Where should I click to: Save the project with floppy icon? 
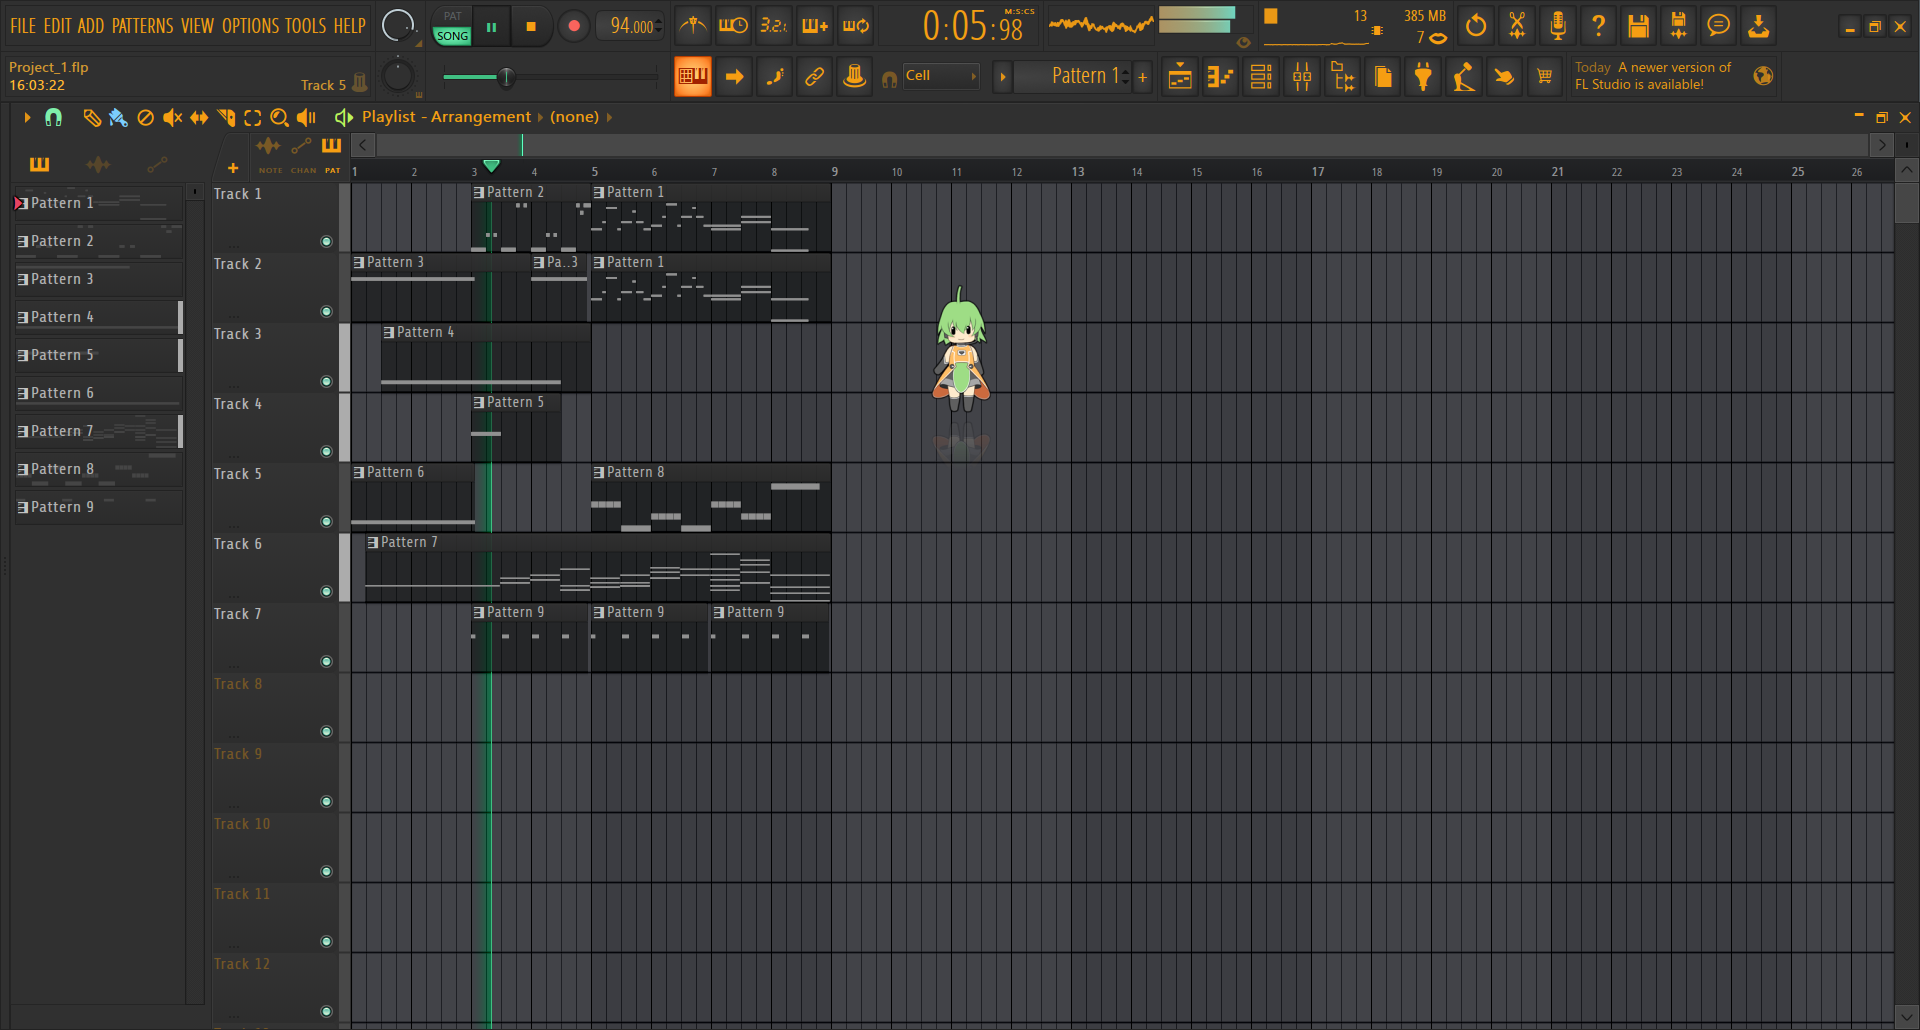point(1638,26)
